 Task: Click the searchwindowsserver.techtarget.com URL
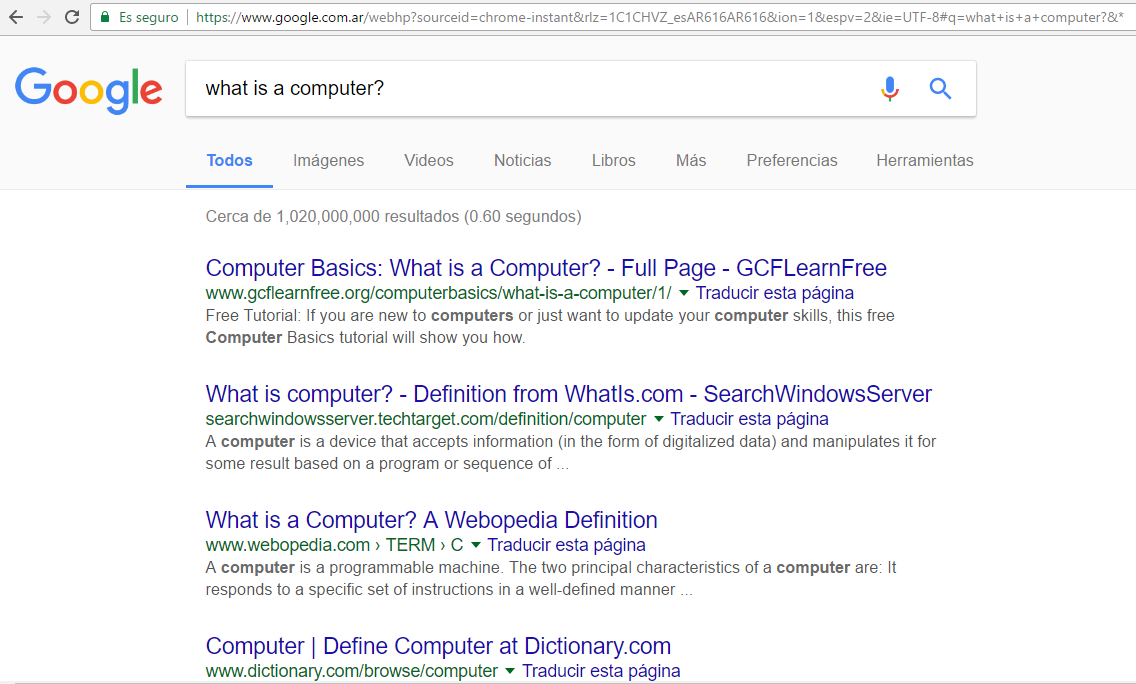426,419
